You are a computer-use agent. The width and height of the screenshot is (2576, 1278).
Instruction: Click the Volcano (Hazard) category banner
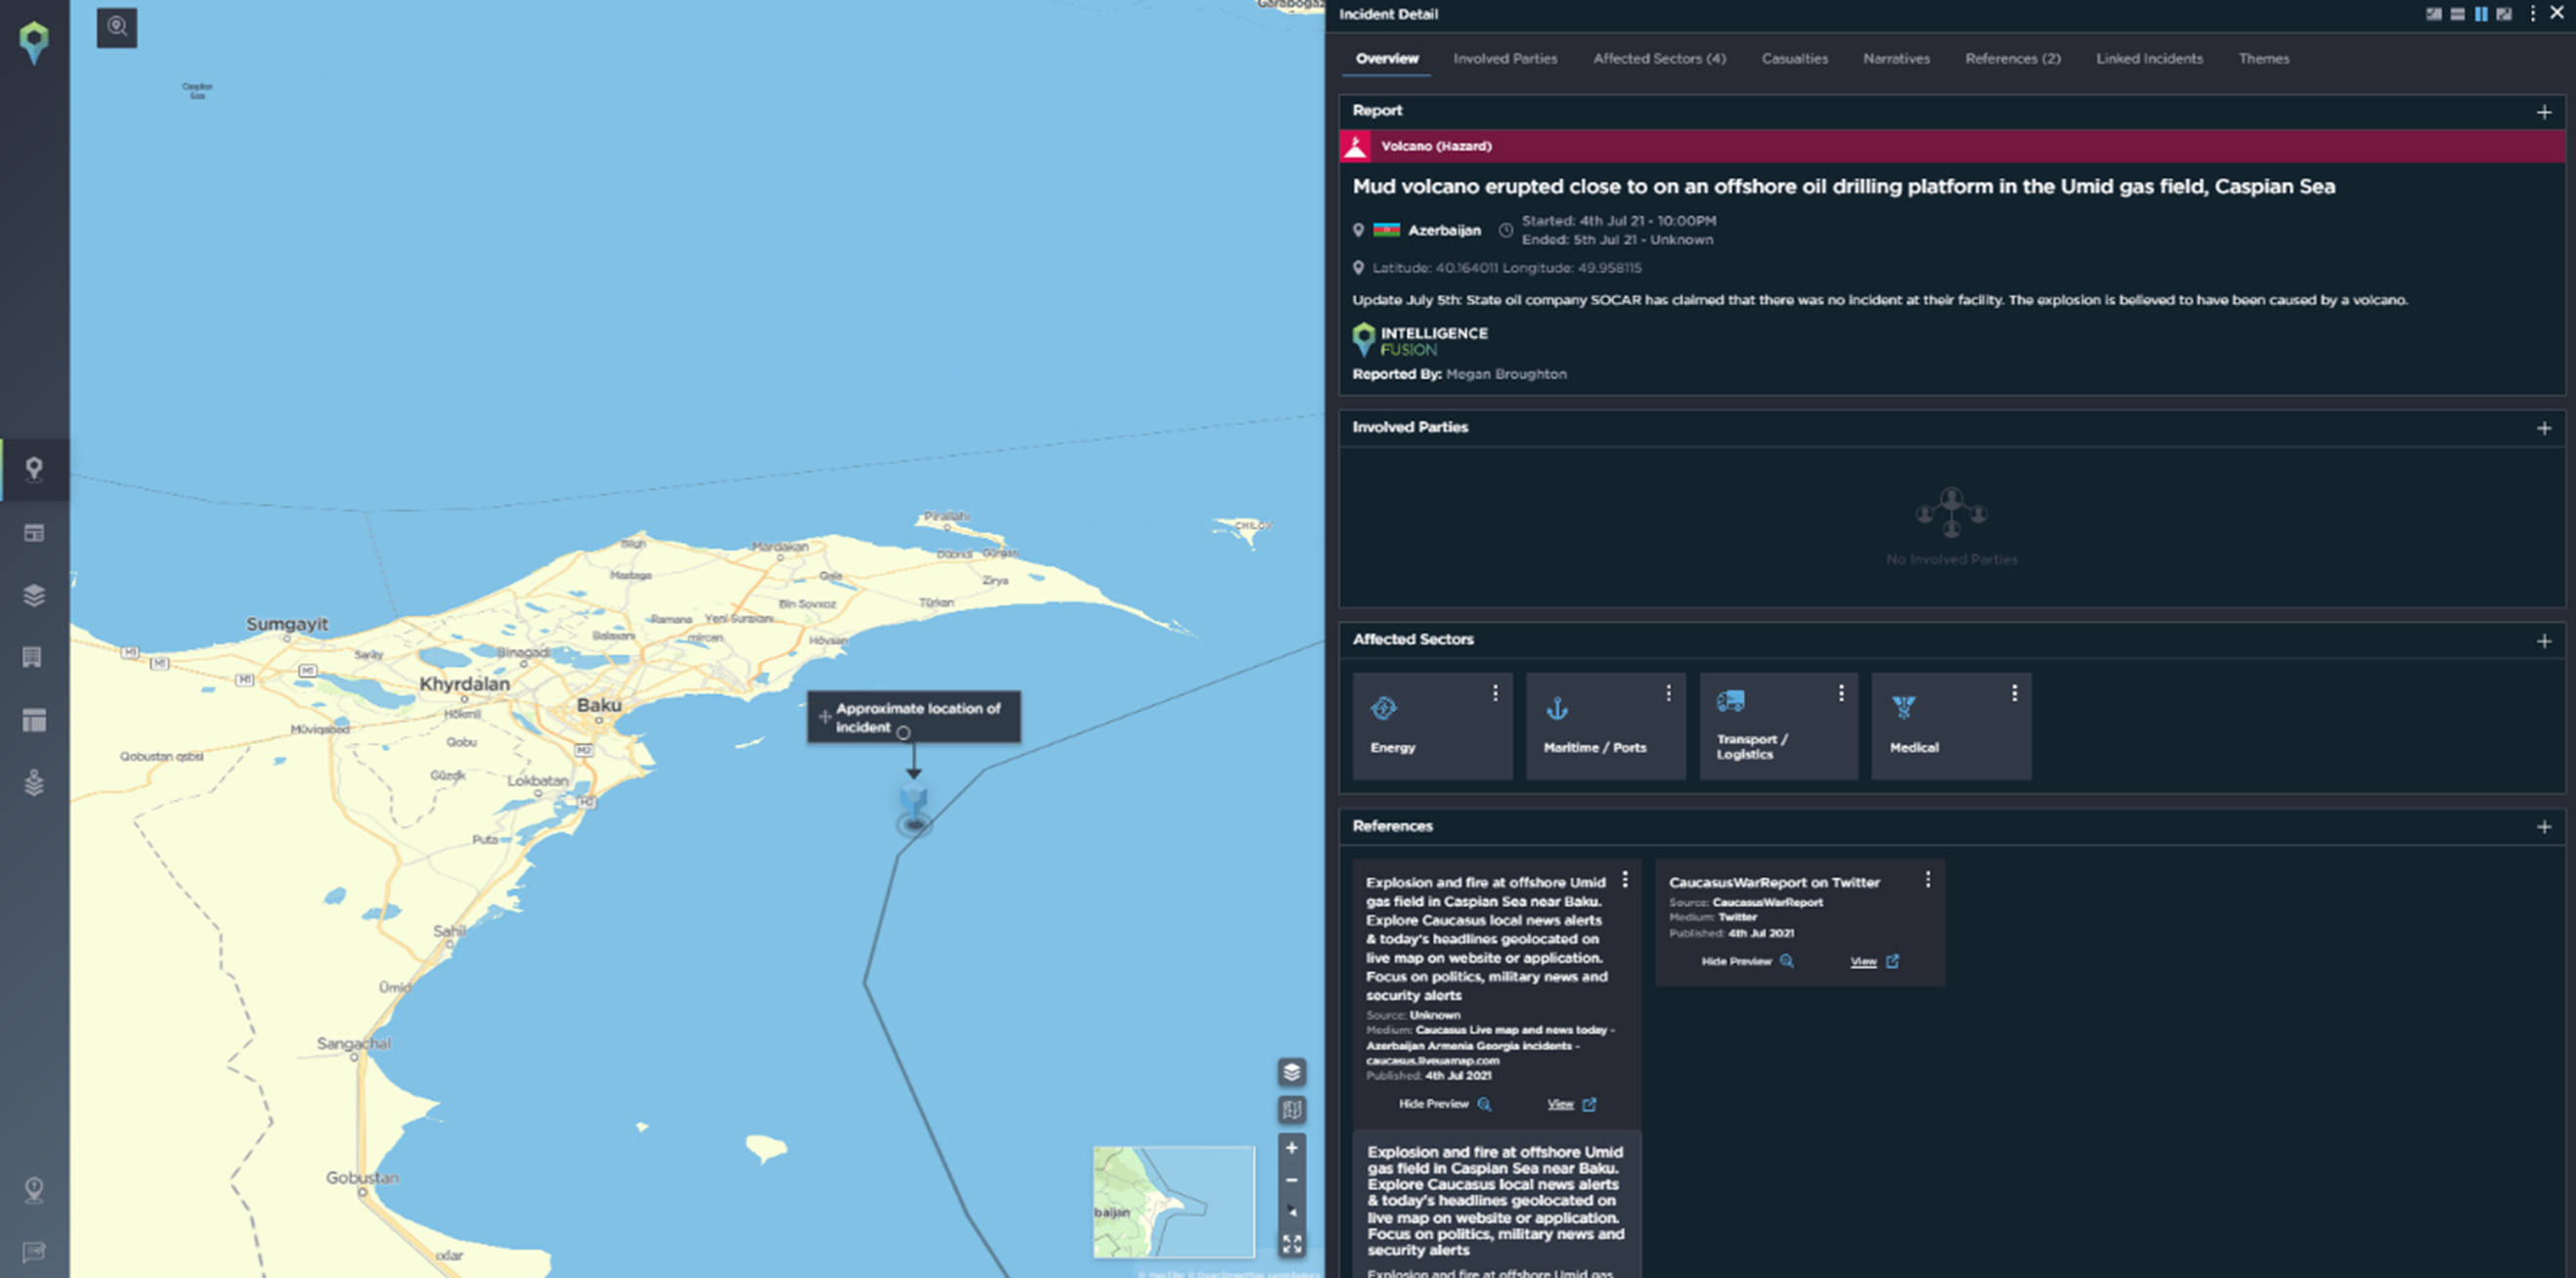(1952, 146)
